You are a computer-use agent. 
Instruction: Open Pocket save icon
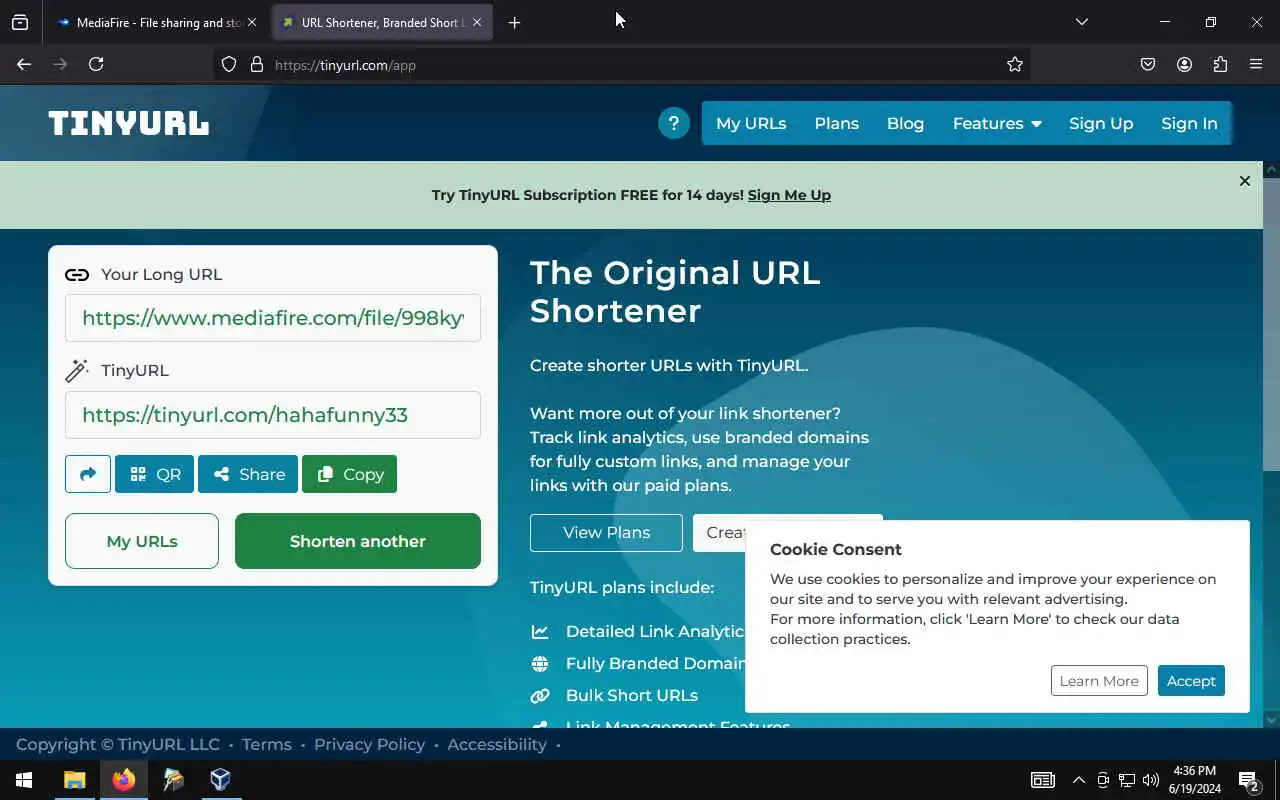(x=1148, y=64)
